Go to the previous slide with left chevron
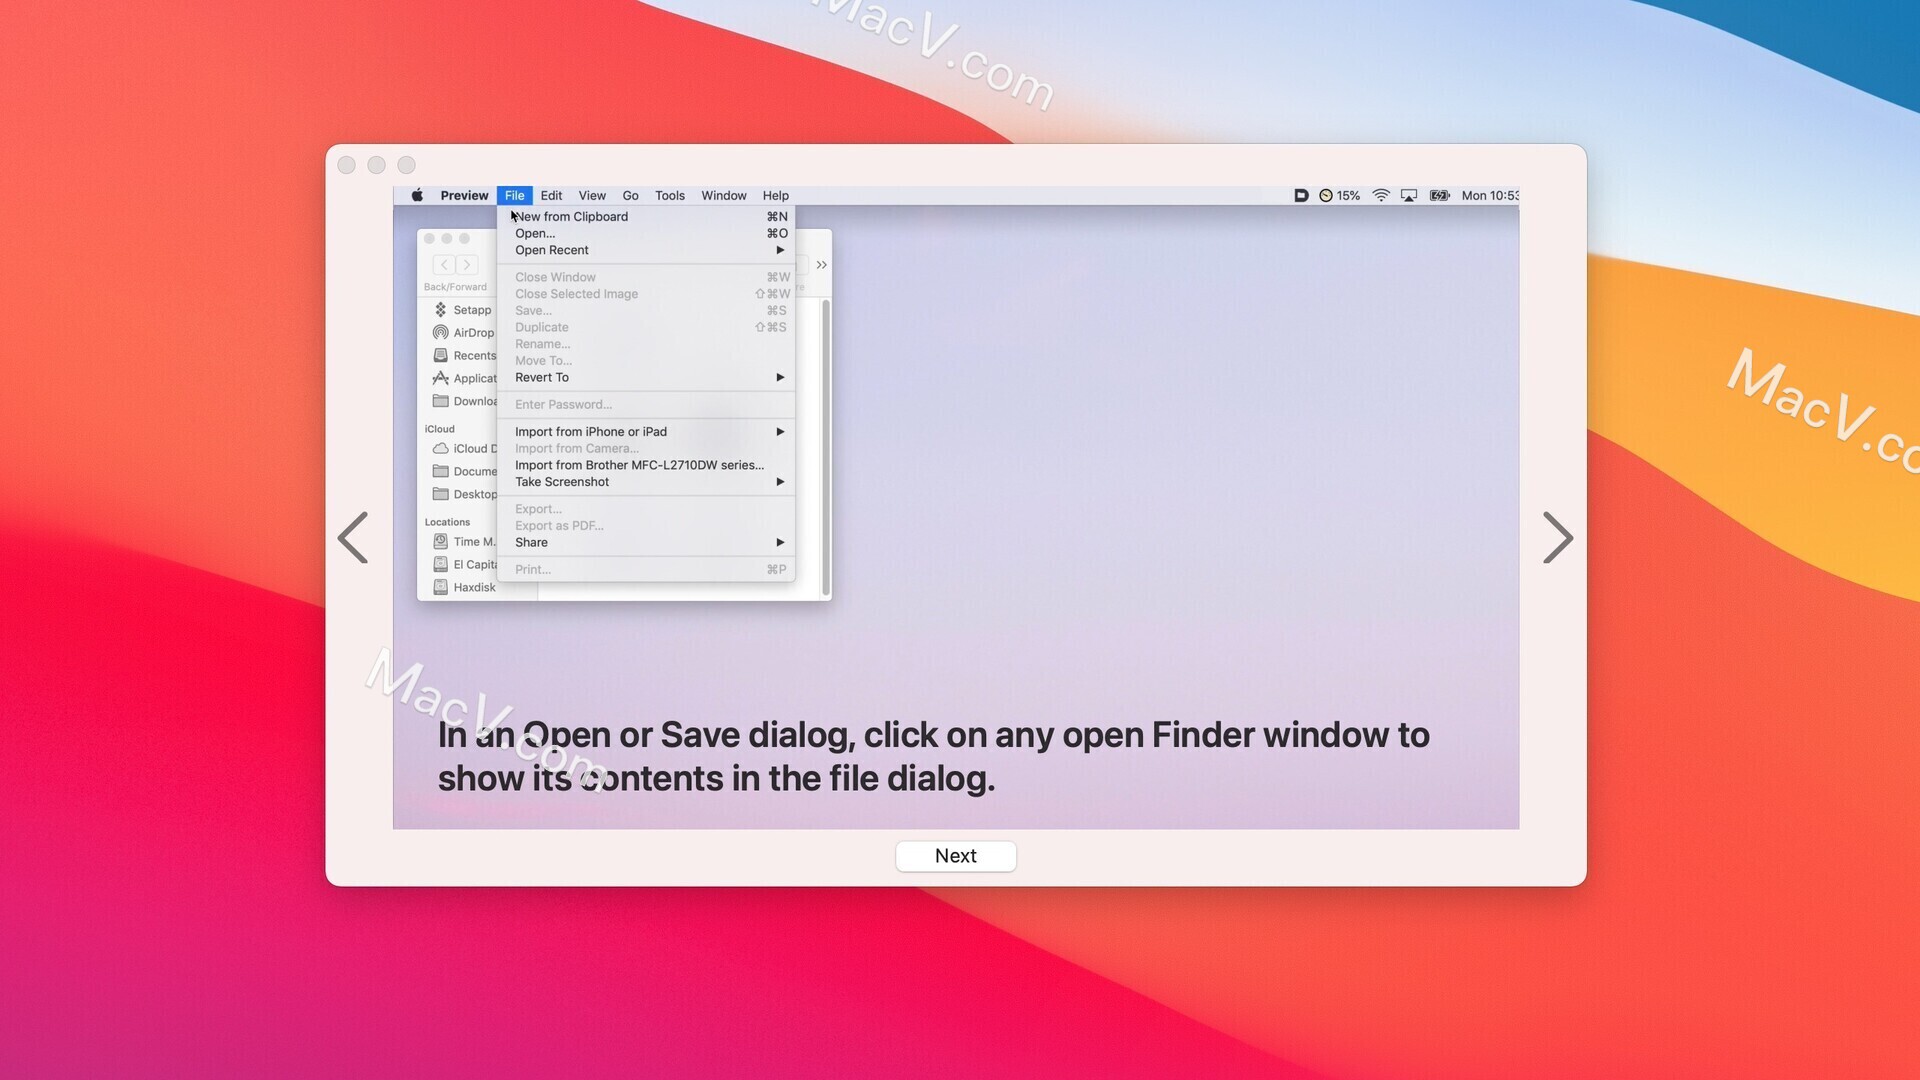Viewport: 1920px width, 1080px height. point(353,538)
